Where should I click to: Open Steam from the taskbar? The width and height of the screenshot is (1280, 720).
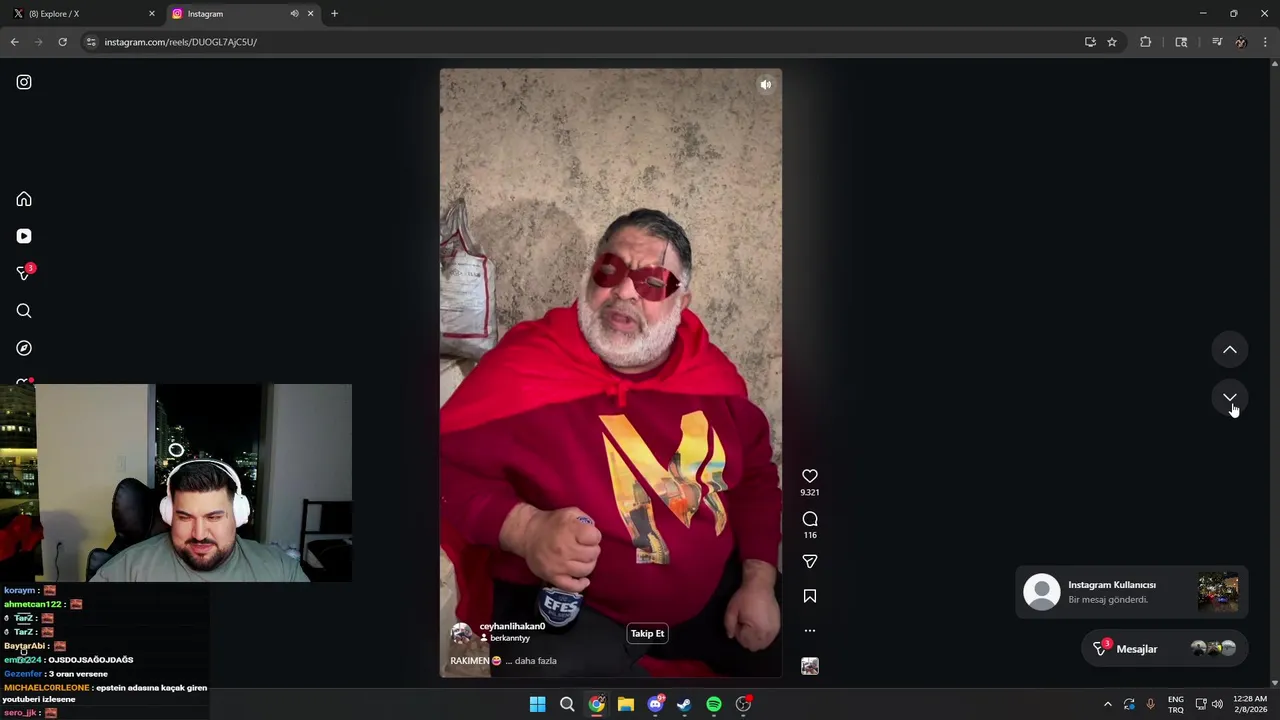point(684,704)
